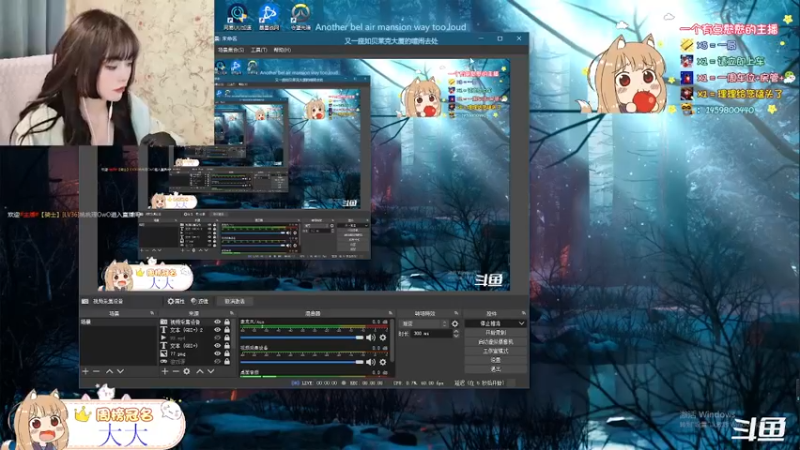Remove the scene with the minus icon
The image size is (800, 450).
tap(96, 371)
